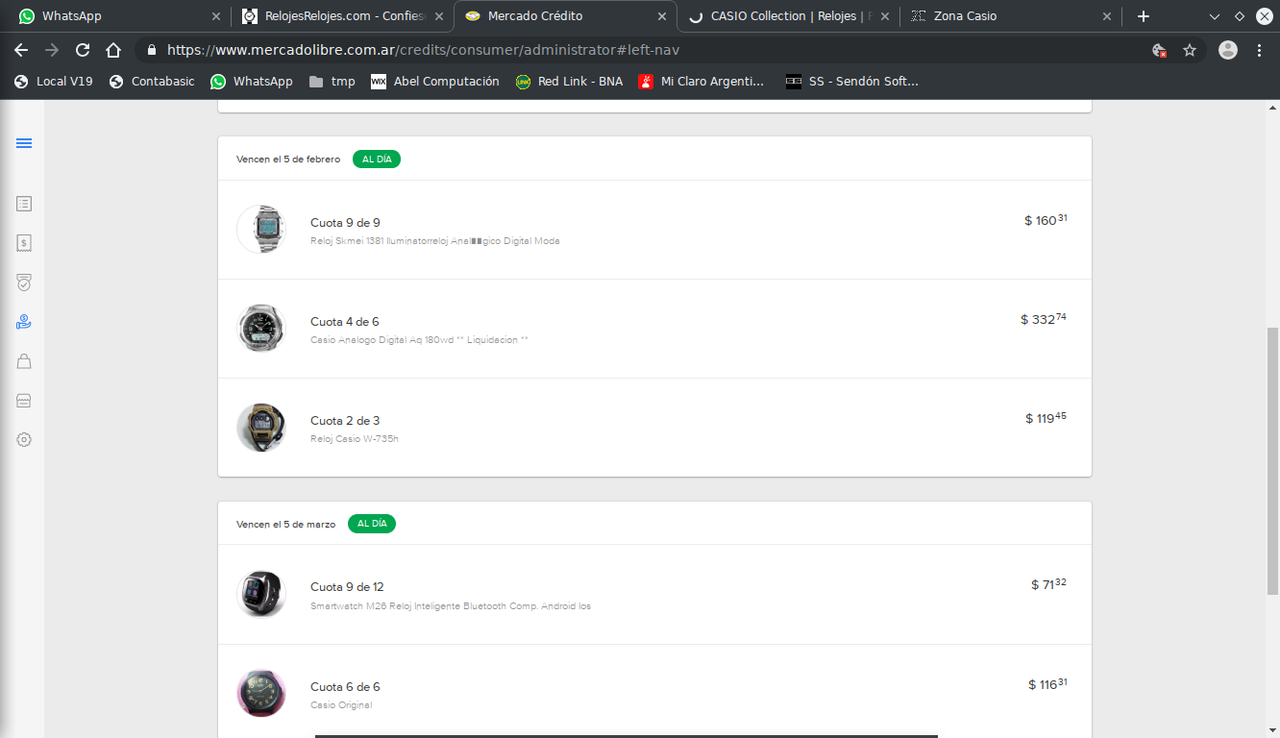Click the $ 119.45 amount
This screenshot has height=738, width=1280.
click(1046, 418)
